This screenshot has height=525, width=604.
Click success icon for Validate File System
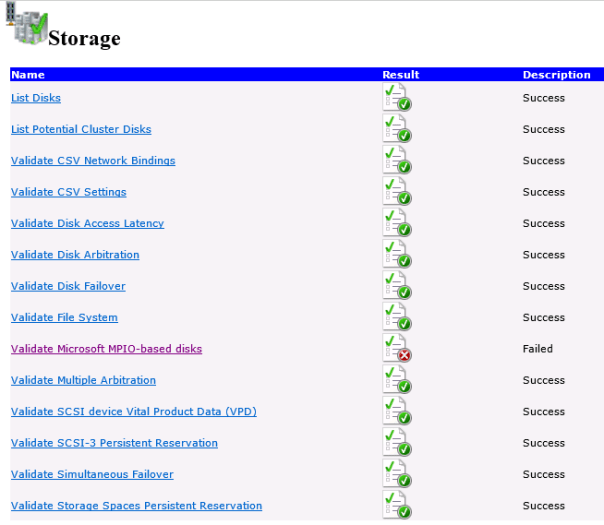[x=396, y=318]
